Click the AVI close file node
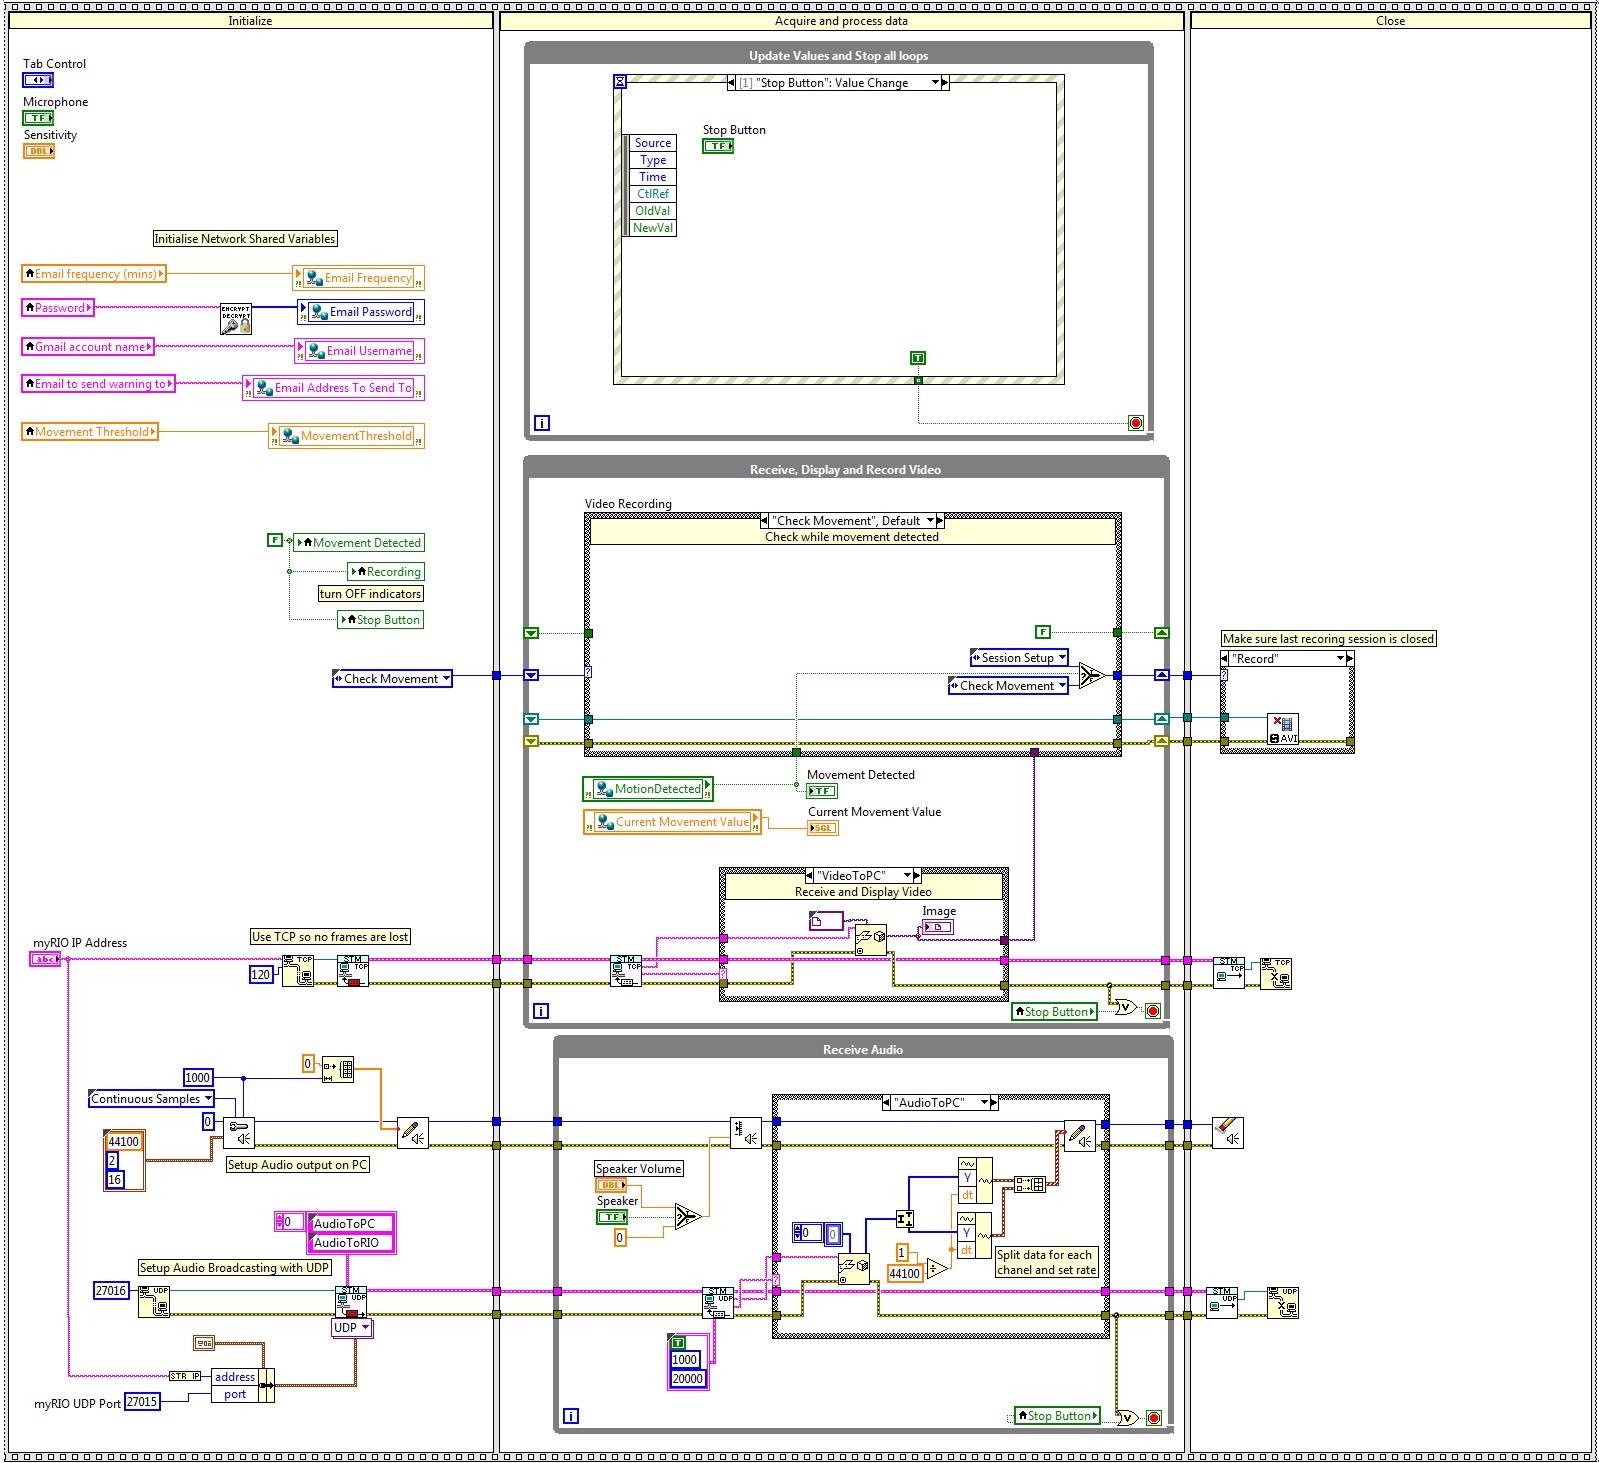1599x1463 pixels. (x=1283, y=729)
